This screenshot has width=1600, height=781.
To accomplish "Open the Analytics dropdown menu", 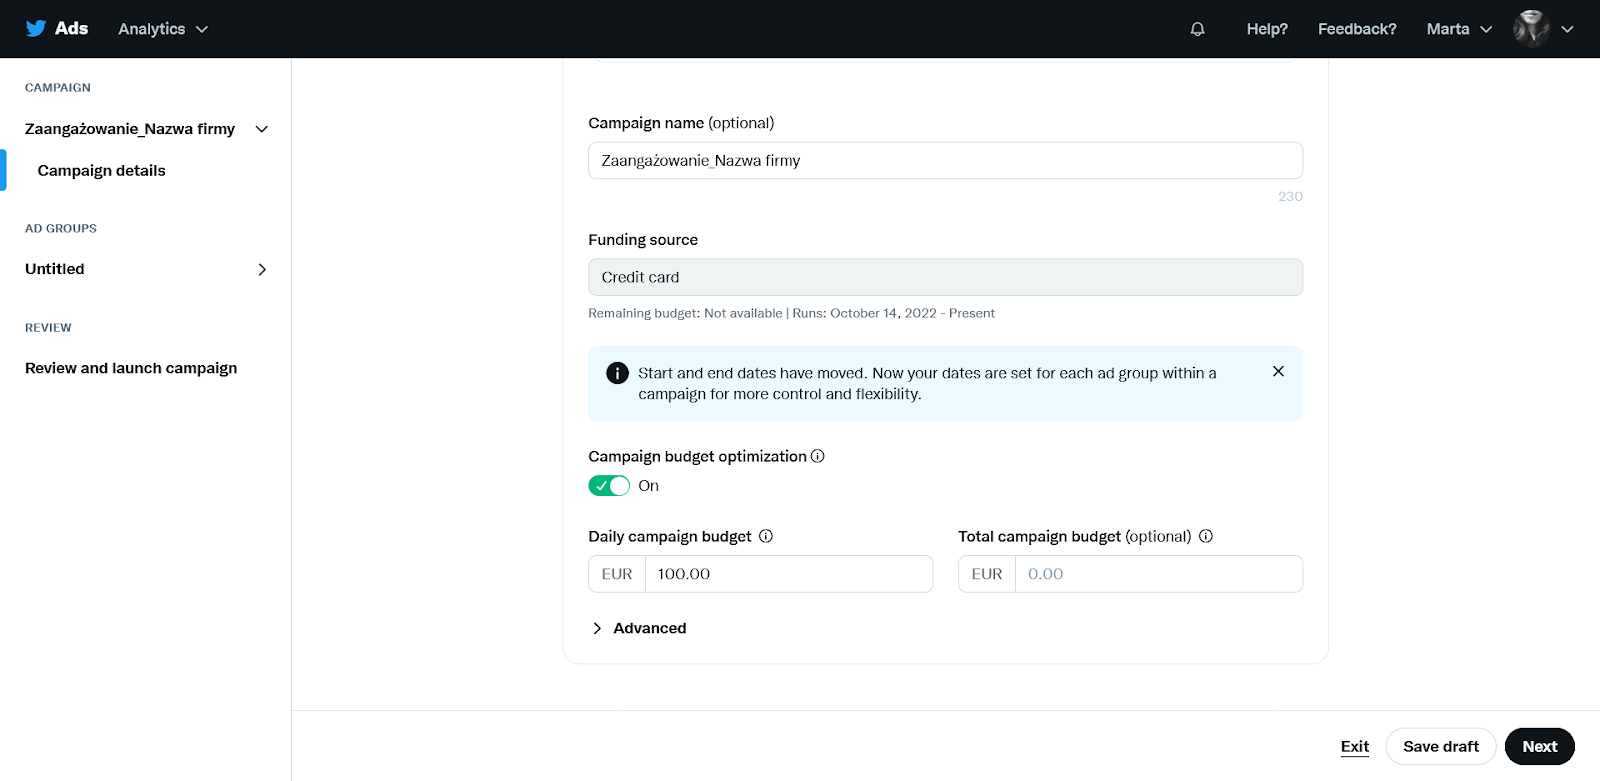I will coord(163,29).
